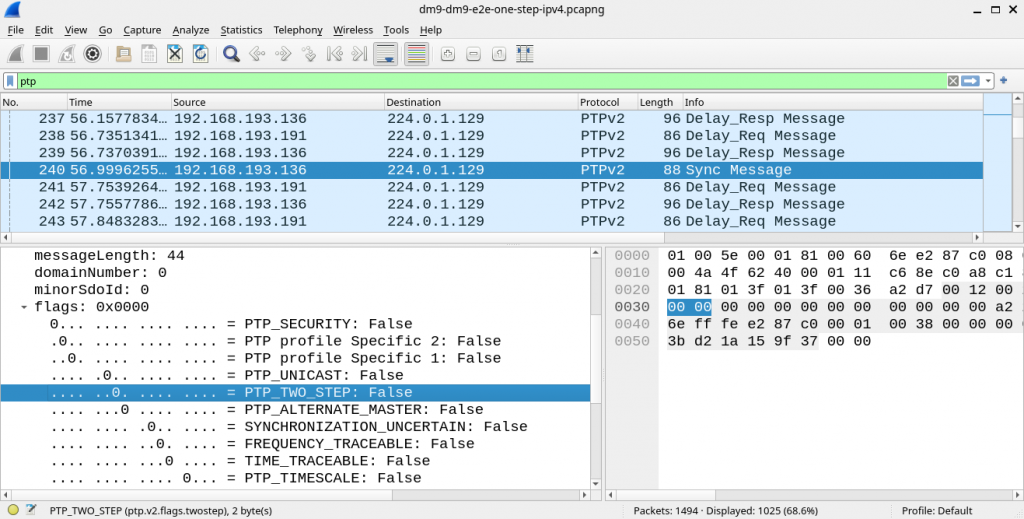
Task: Sort by the Time column header
Action: tap(120, 102)
